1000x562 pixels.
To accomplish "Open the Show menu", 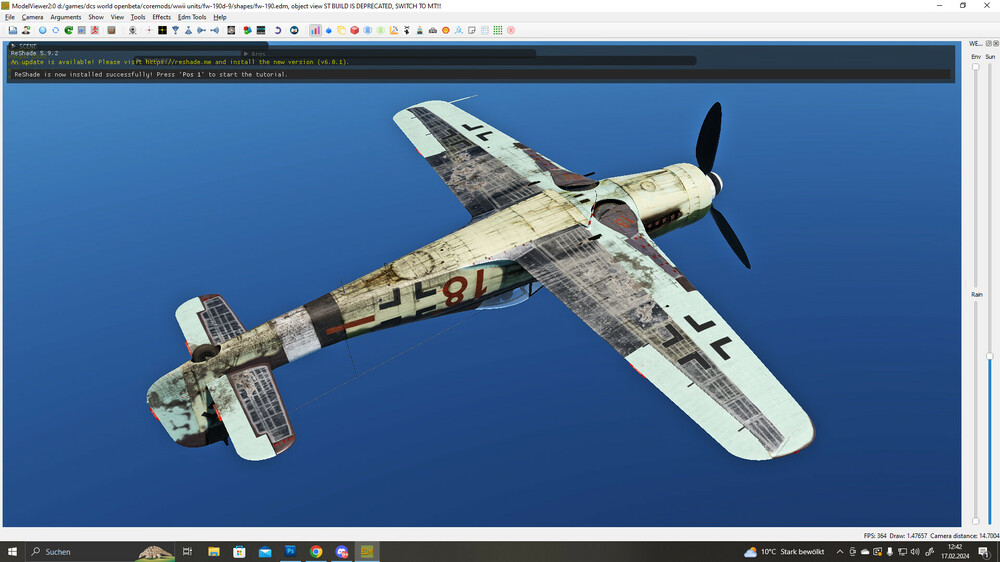I will coord(96,17).
